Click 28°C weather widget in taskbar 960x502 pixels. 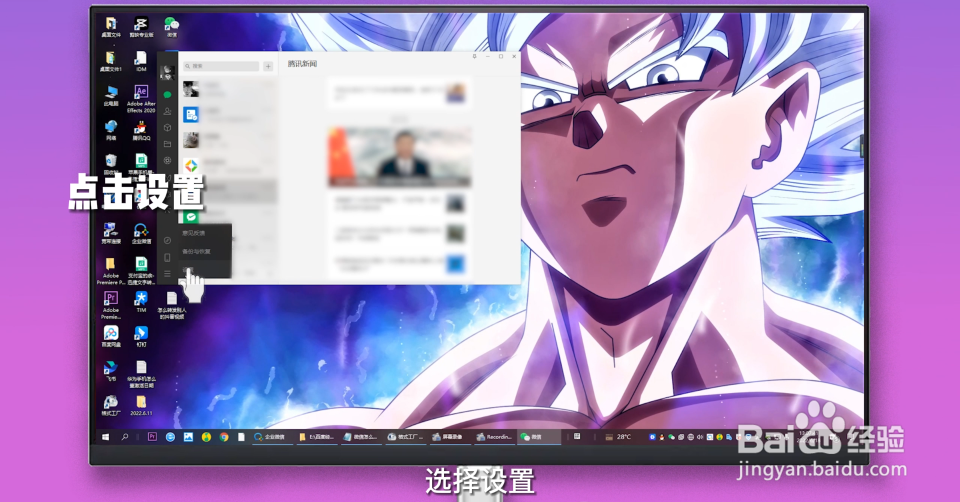[618, 437]
